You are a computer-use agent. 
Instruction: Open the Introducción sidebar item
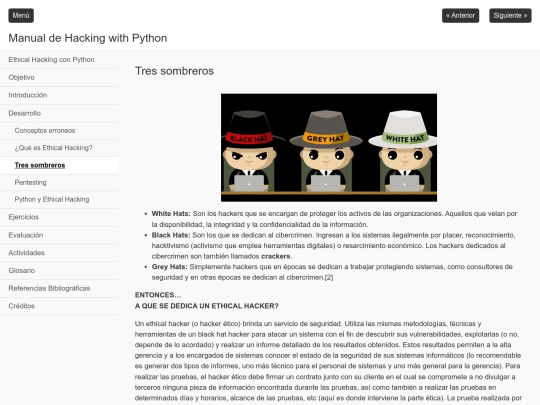pos(59,95)
